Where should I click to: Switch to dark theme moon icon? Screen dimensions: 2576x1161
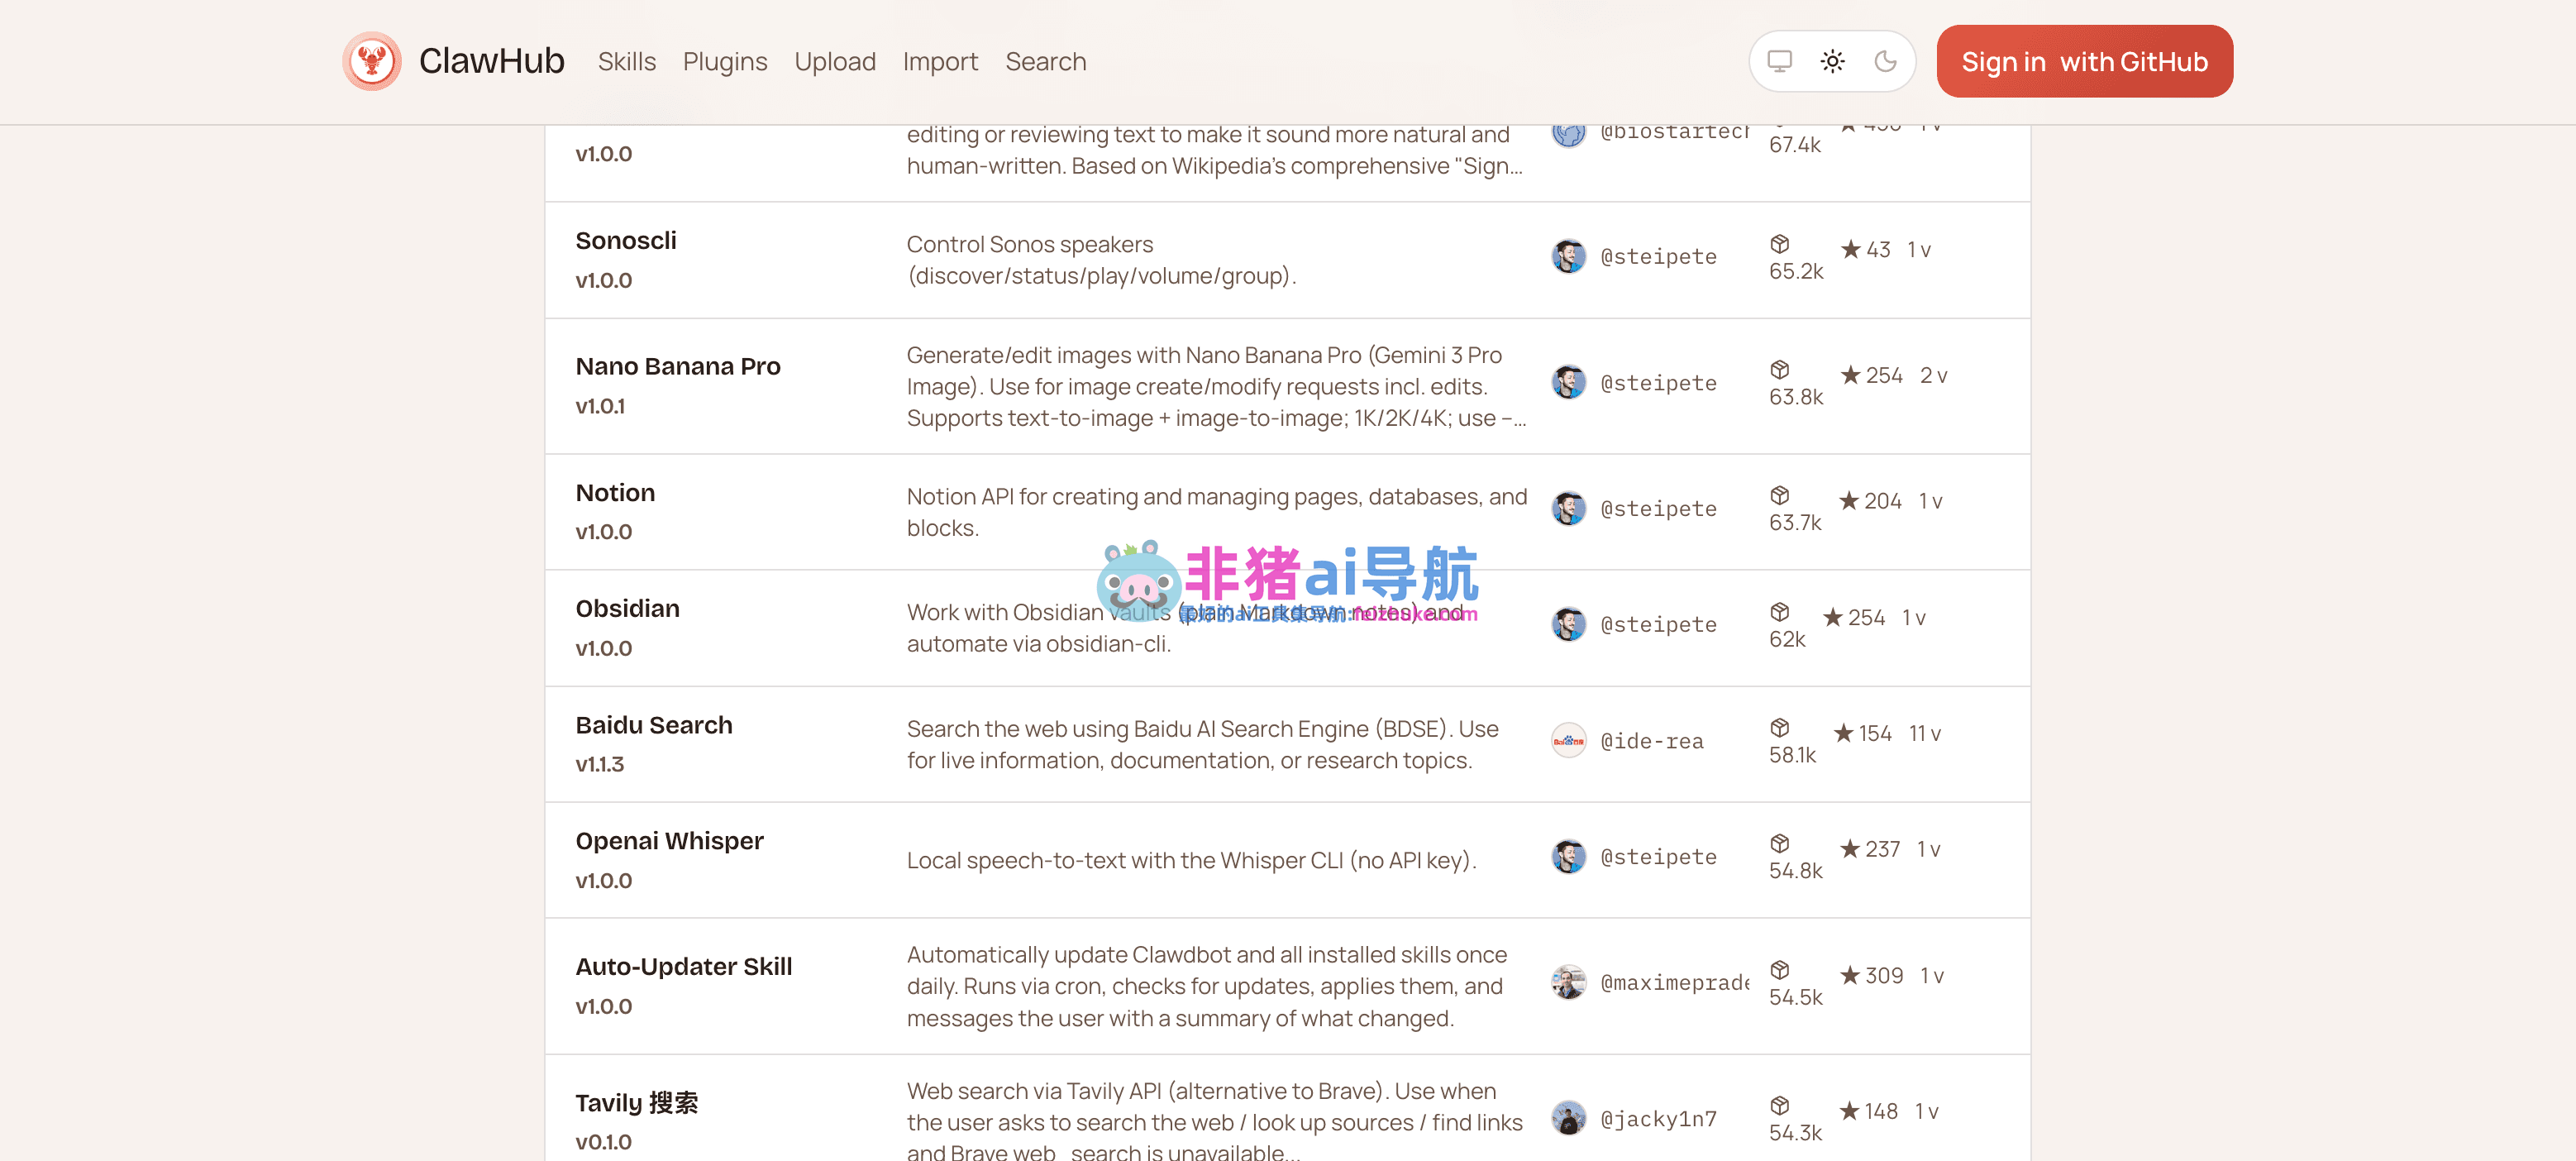pos(1885,61)
